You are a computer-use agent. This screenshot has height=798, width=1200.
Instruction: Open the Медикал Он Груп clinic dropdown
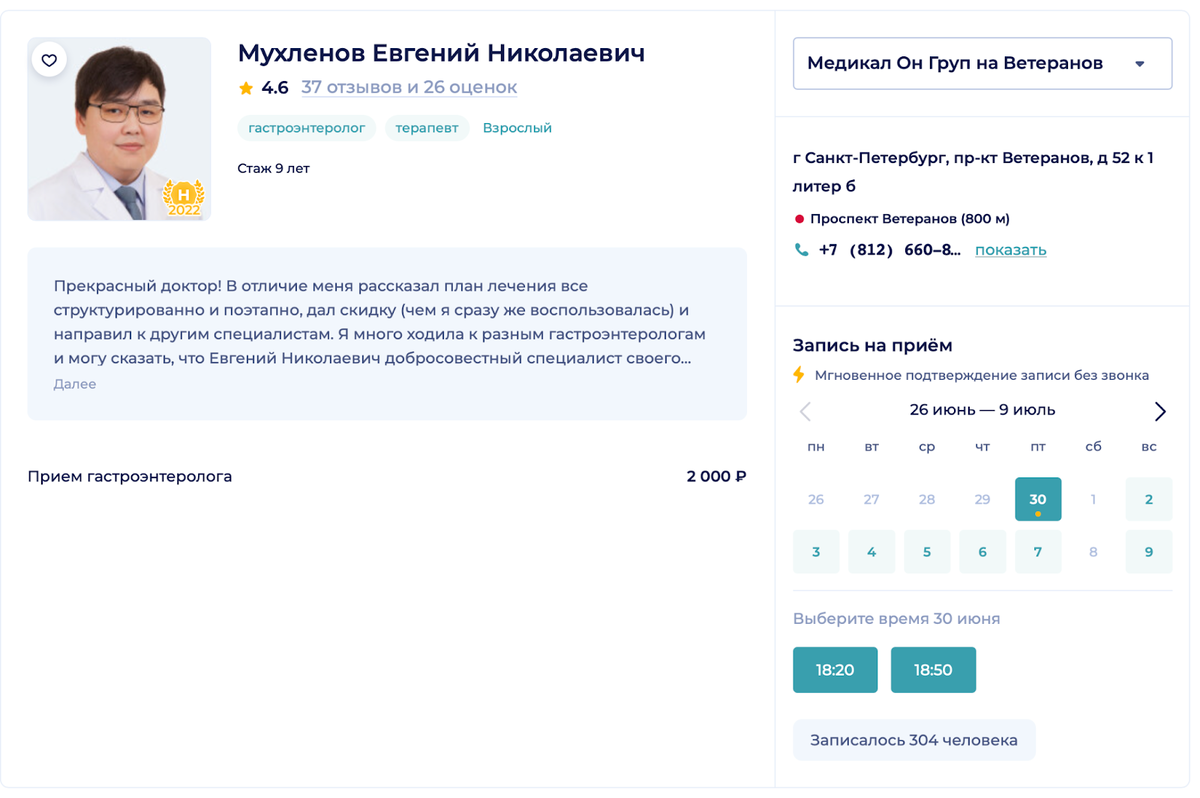(982, 64)
